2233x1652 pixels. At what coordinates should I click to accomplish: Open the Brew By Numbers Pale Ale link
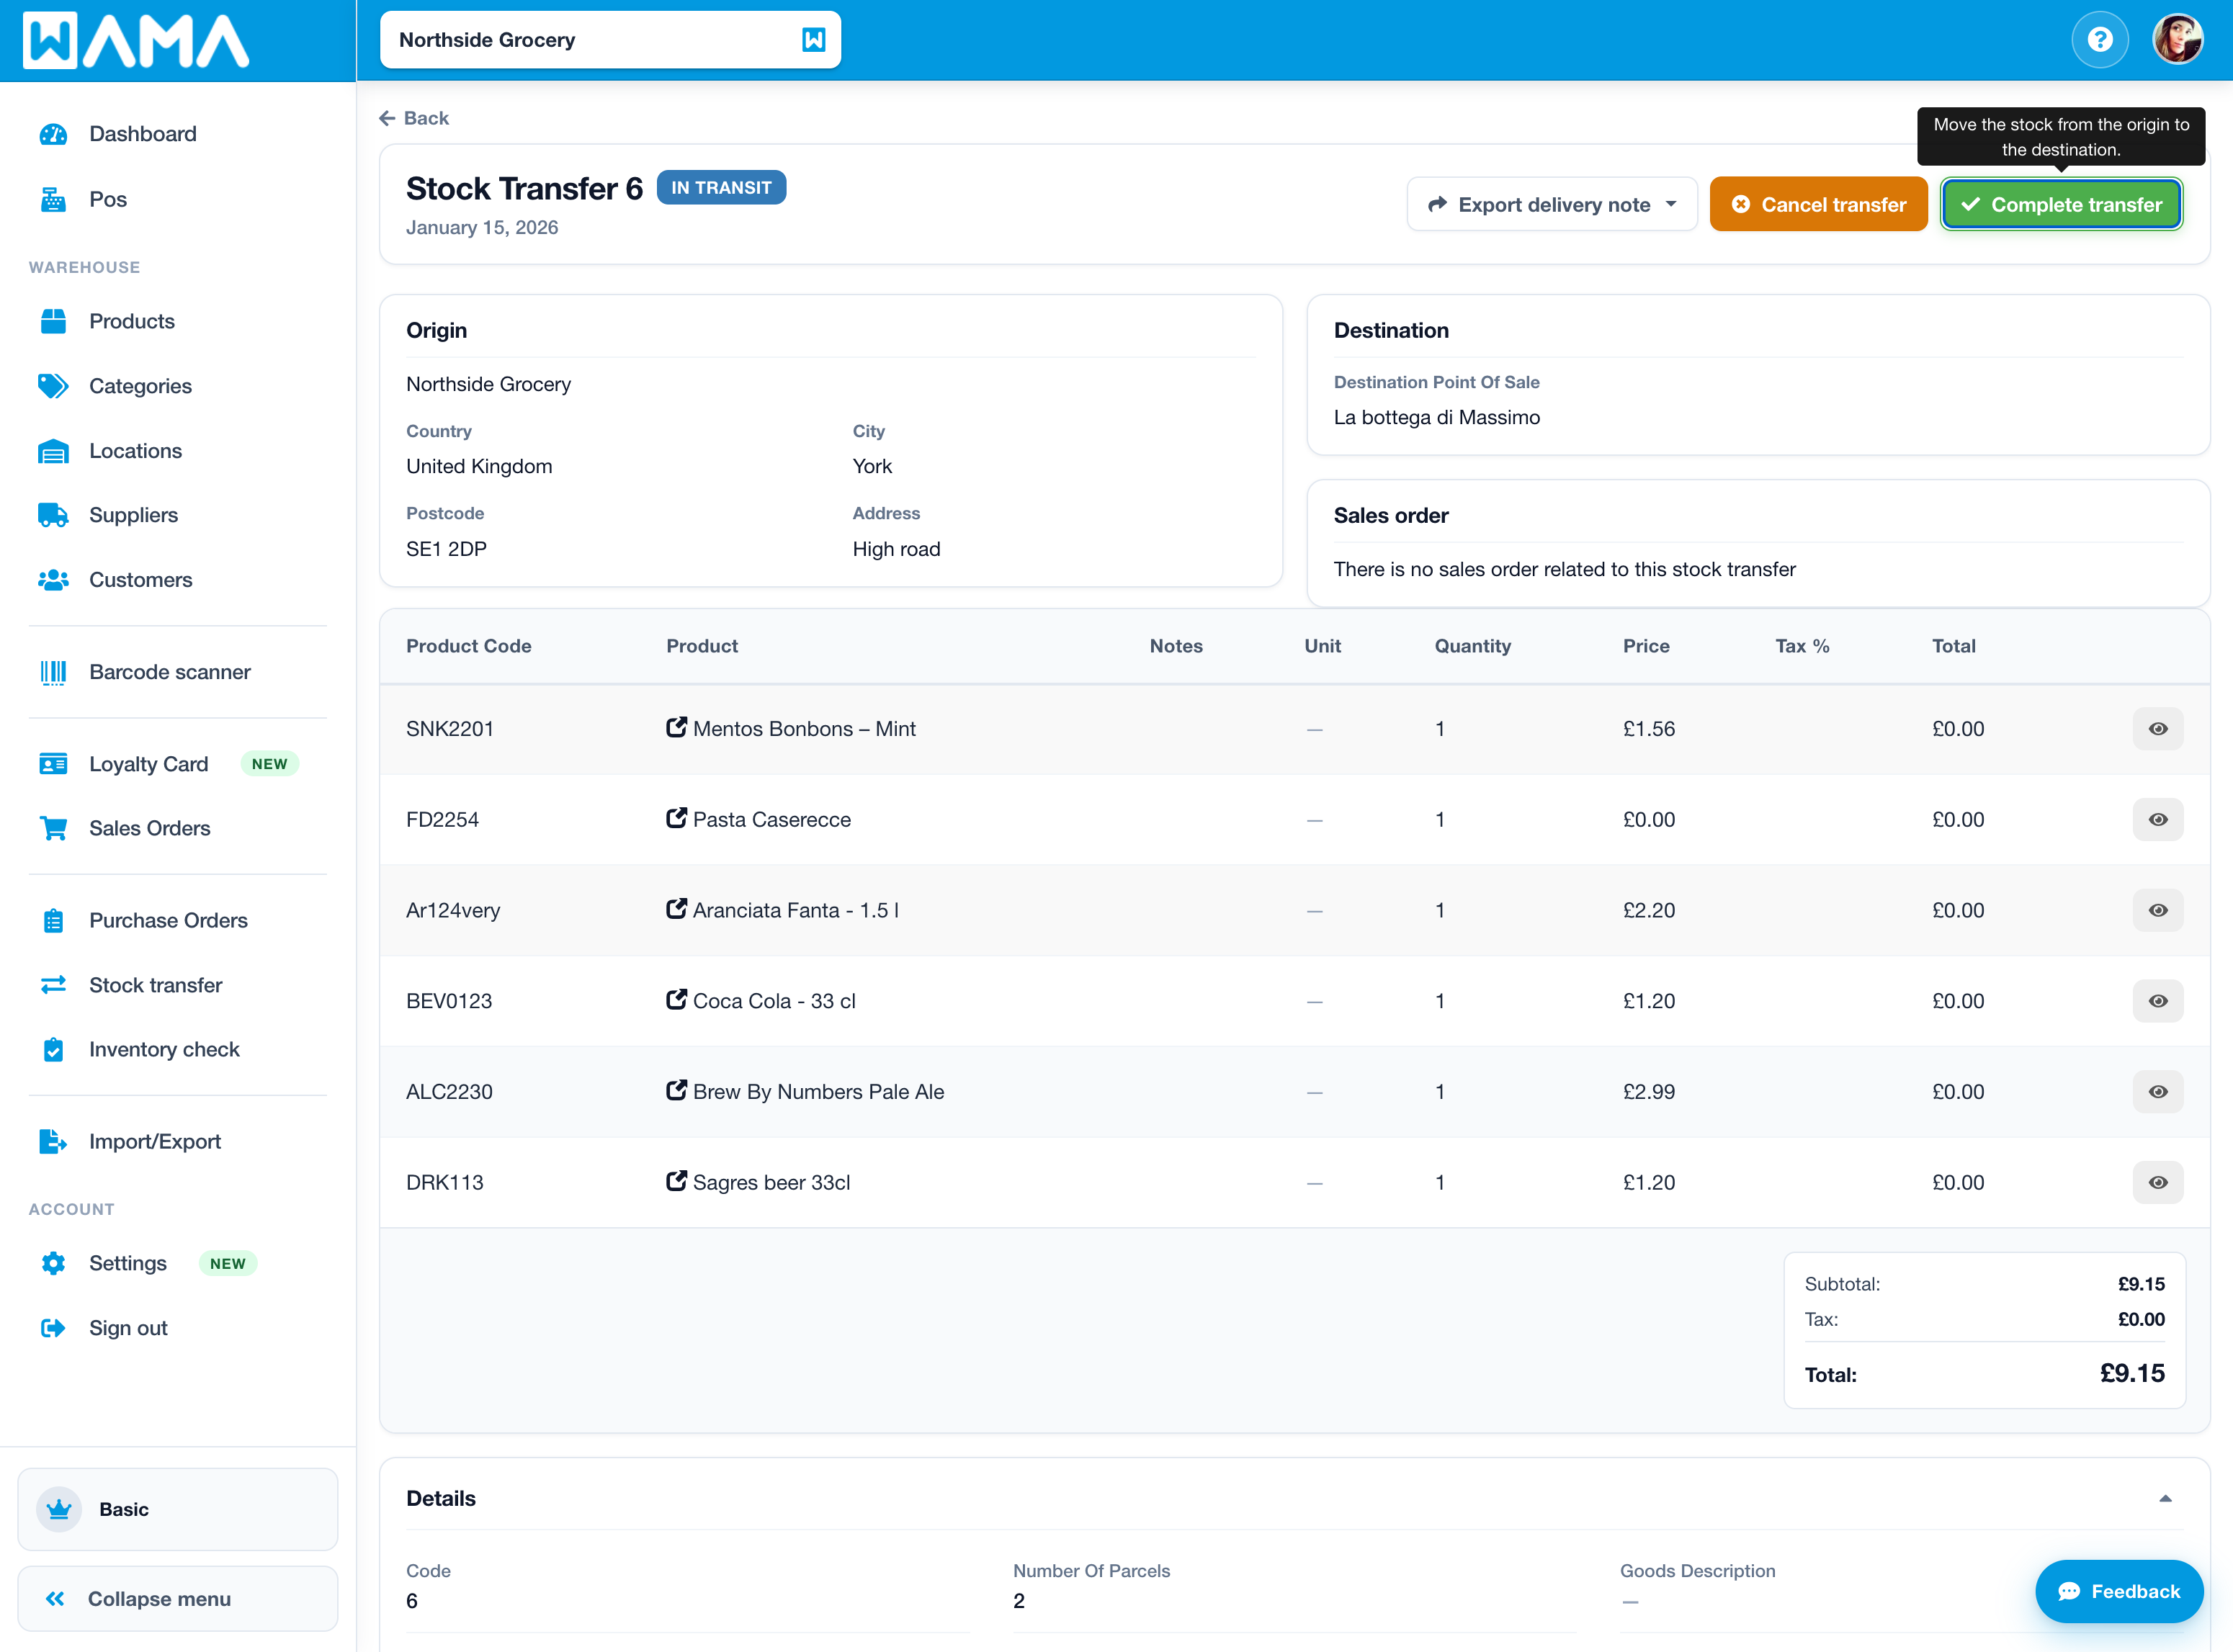818,1092
